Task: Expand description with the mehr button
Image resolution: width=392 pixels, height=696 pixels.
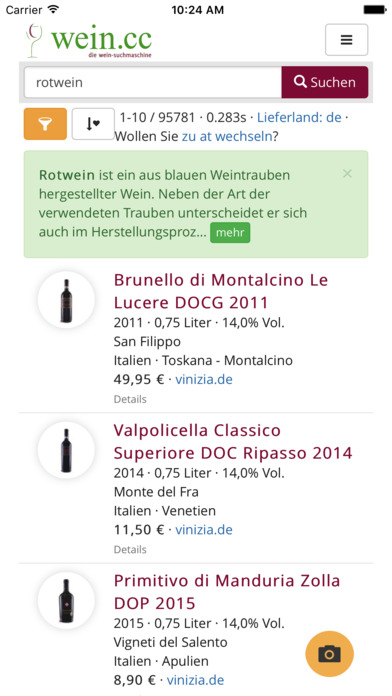Action: [230, 233]
